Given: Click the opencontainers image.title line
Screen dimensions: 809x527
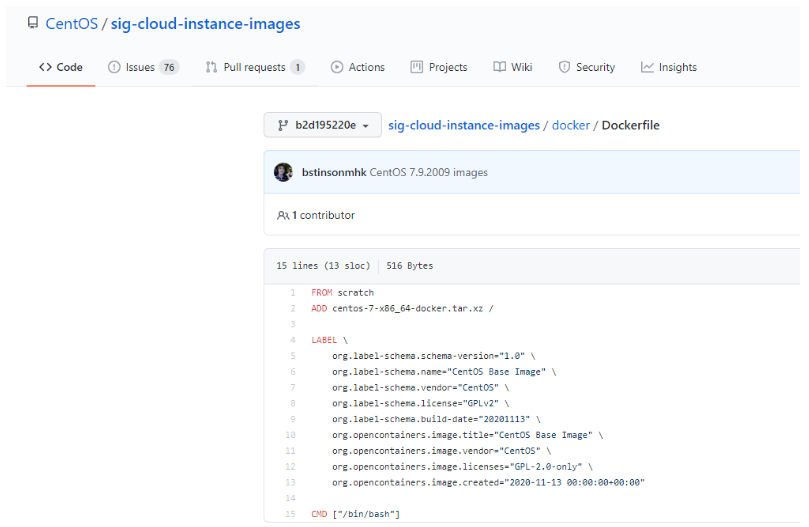Looking at the screenshot, I should (x=467, y=435).
